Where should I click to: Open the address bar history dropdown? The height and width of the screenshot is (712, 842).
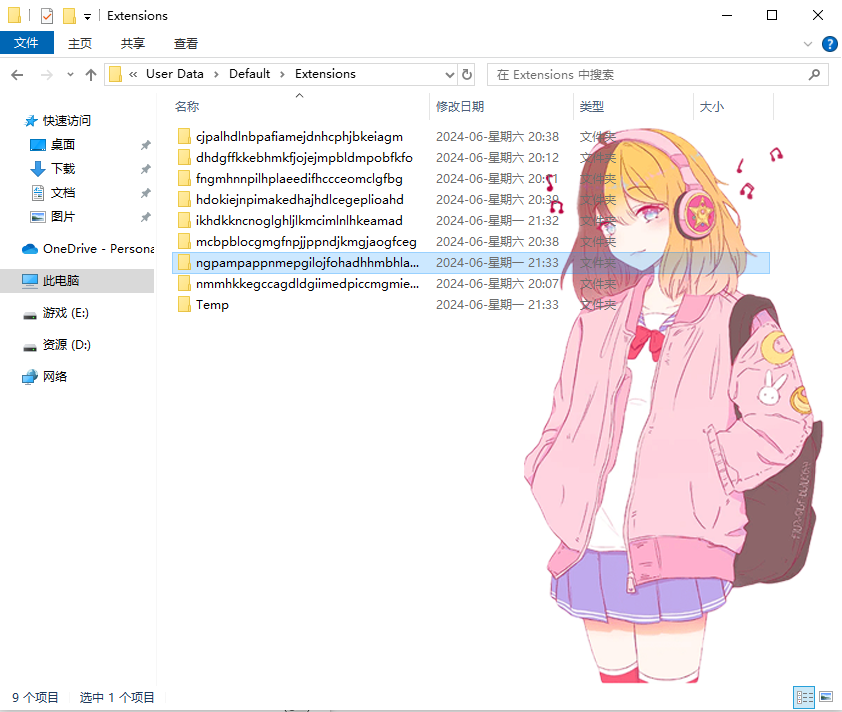[450, 75]
